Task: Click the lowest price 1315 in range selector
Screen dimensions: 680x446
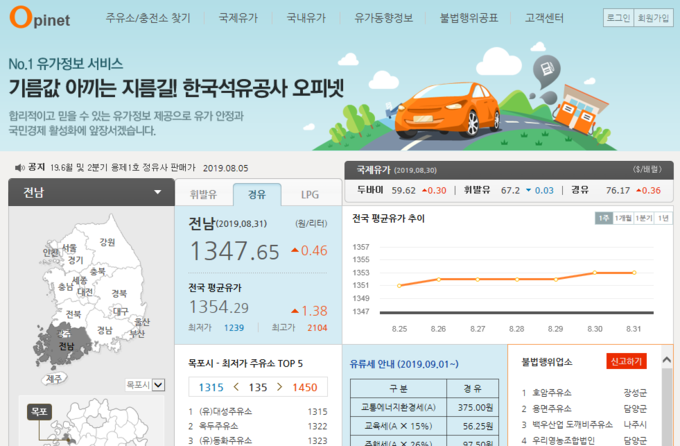Action: coord(211,387)
